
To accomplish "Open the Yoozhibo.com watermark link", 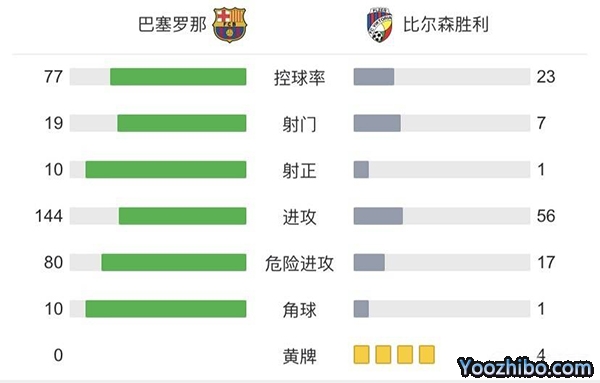I will [525, 368].
